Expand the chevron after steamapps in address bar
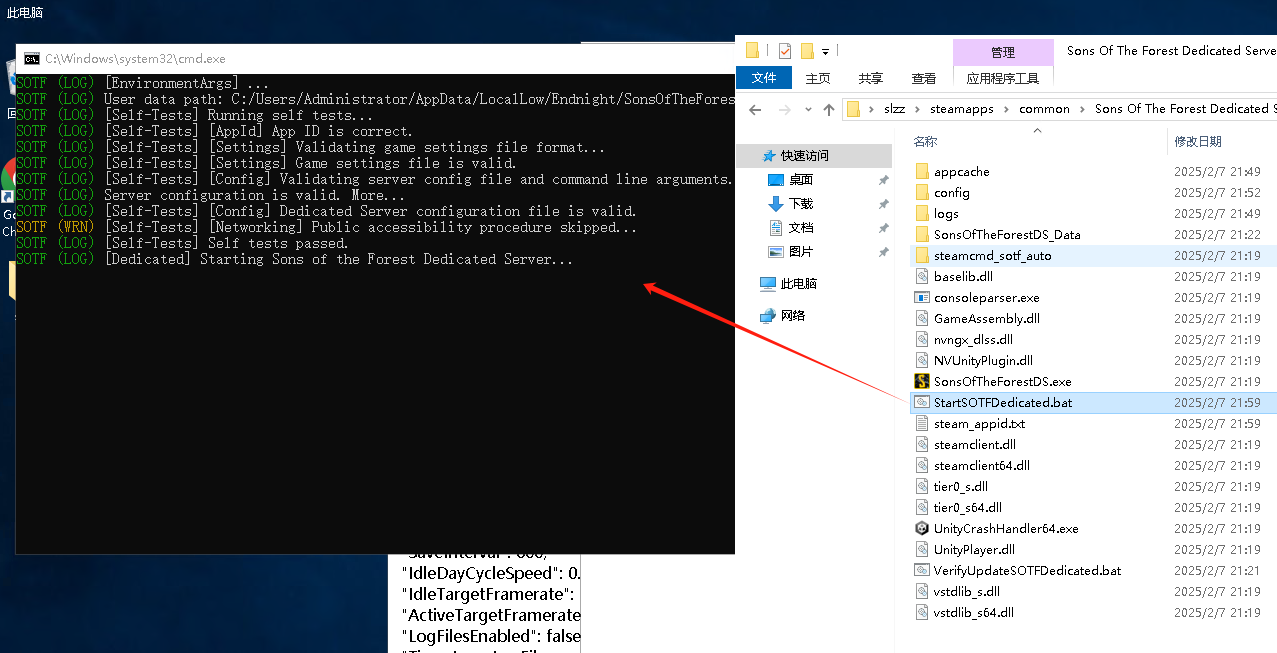 (1007, 109)
